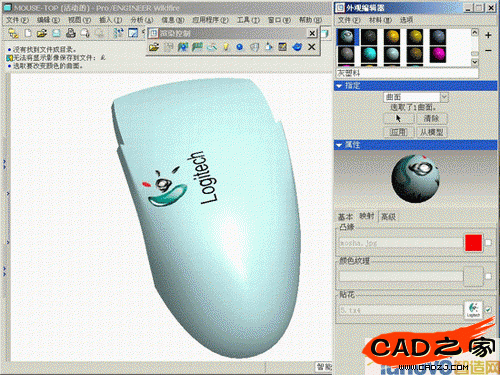Select the magenta material sphere swatch
The width and height of the screenshot is (500, 375).
438,54
